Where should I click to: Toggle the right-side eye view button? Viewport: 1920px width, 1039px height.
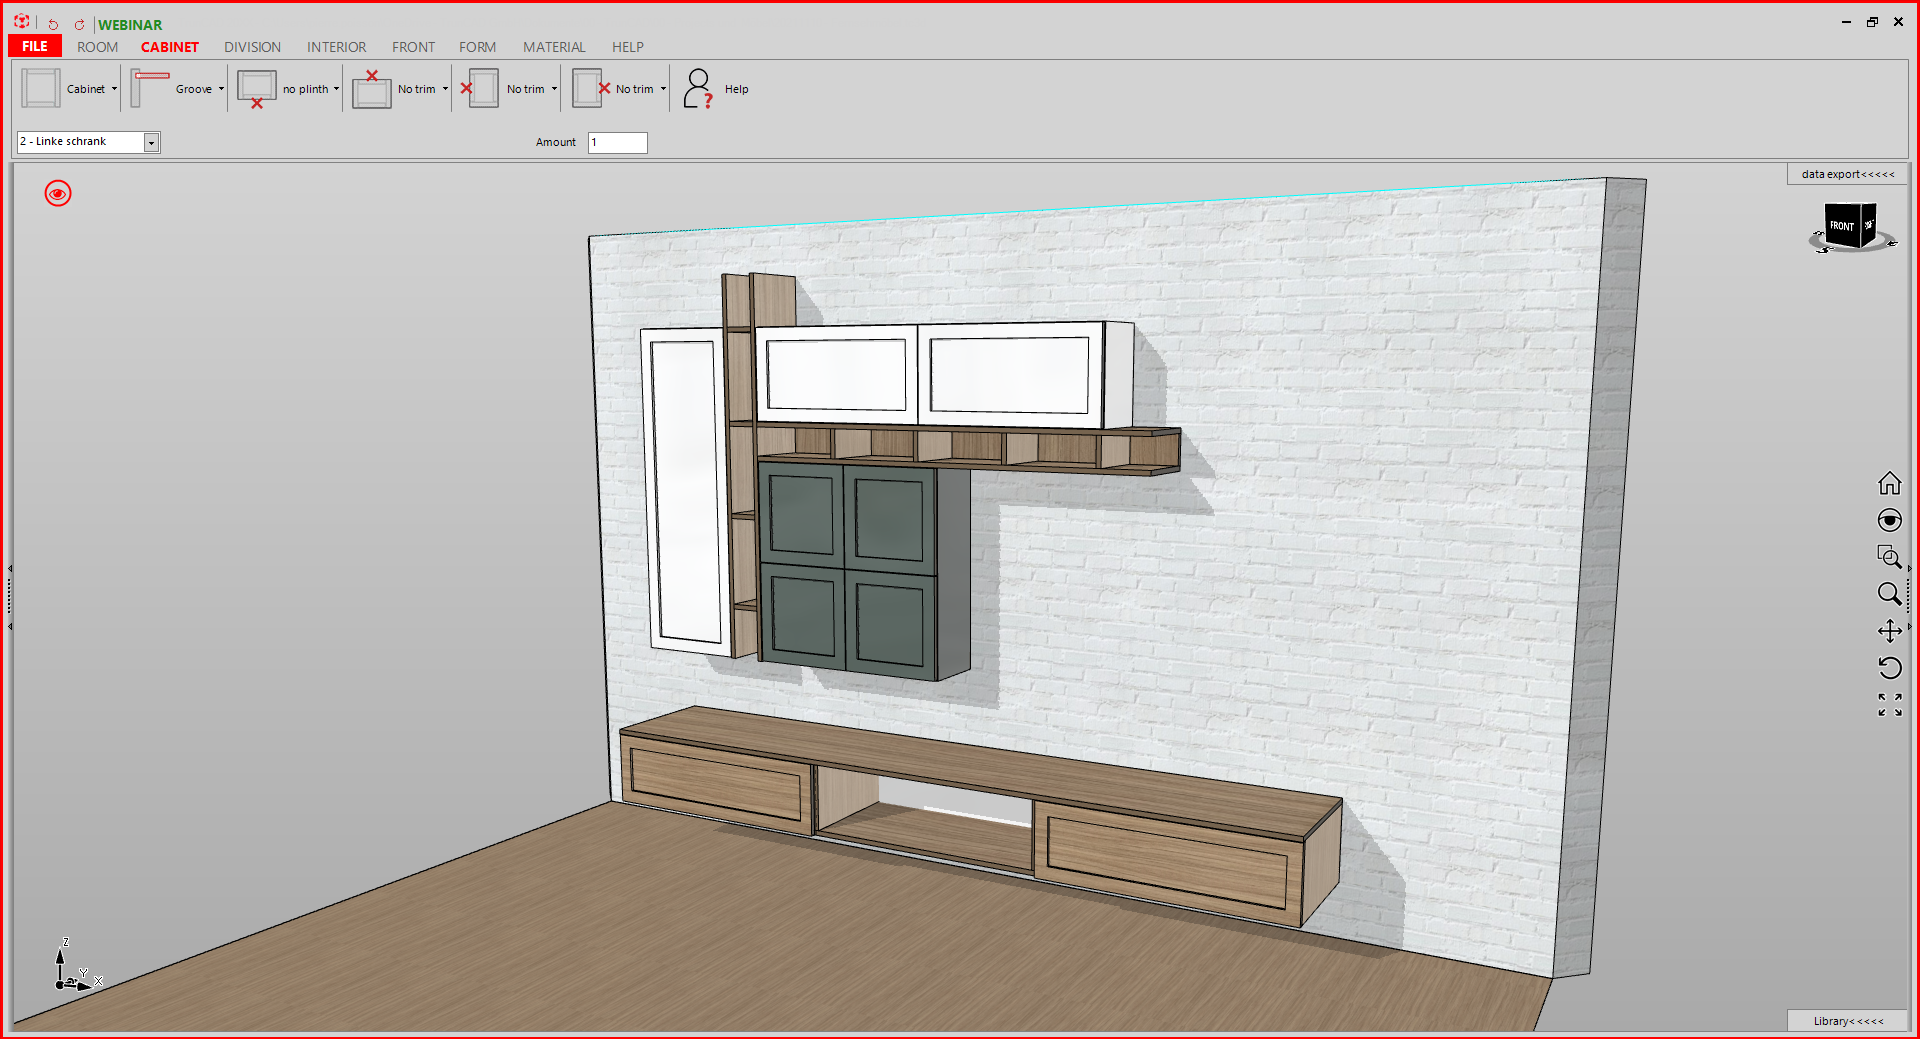tap(1889, 520)
